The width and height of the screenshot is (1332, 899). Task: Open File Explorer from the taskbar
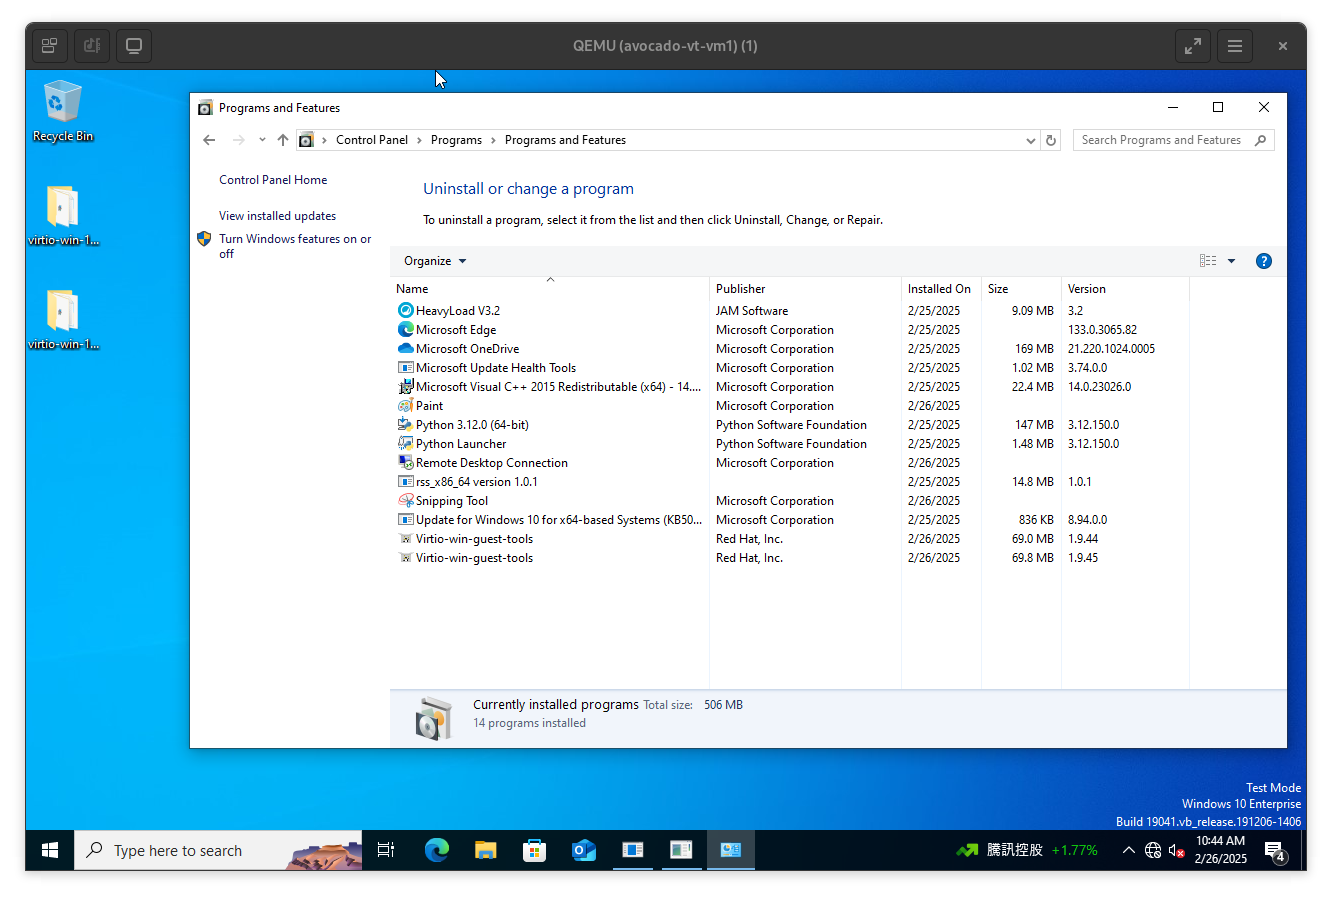485,850
